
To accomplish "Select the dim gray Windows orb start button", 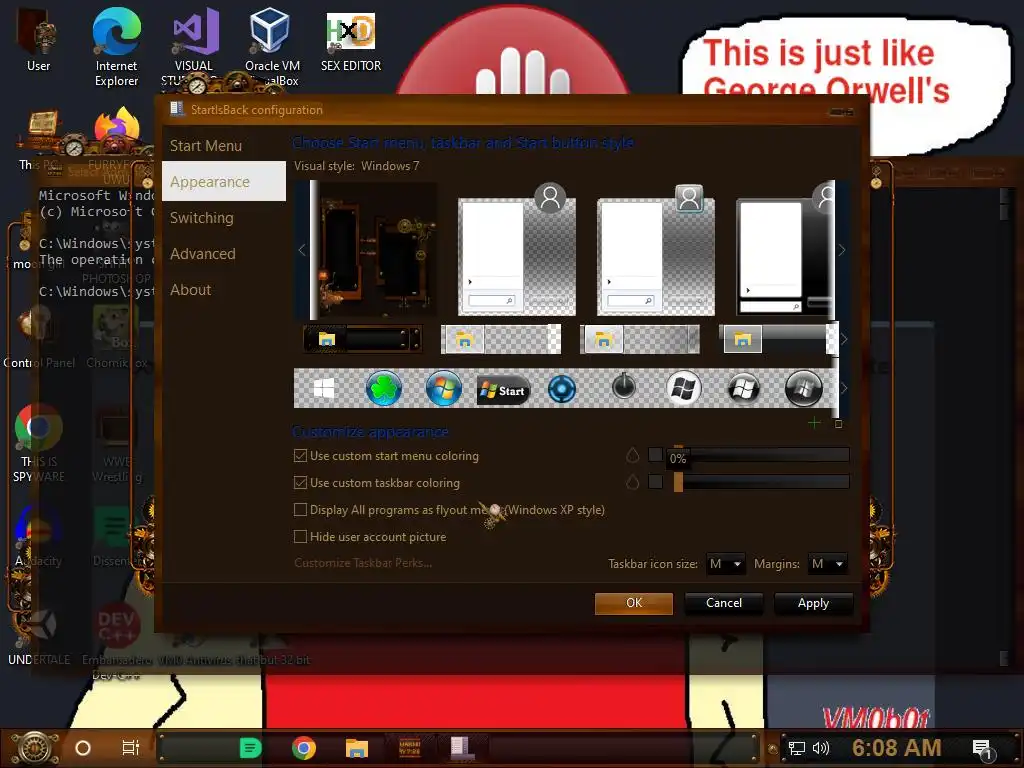I will tap(803, 389).
